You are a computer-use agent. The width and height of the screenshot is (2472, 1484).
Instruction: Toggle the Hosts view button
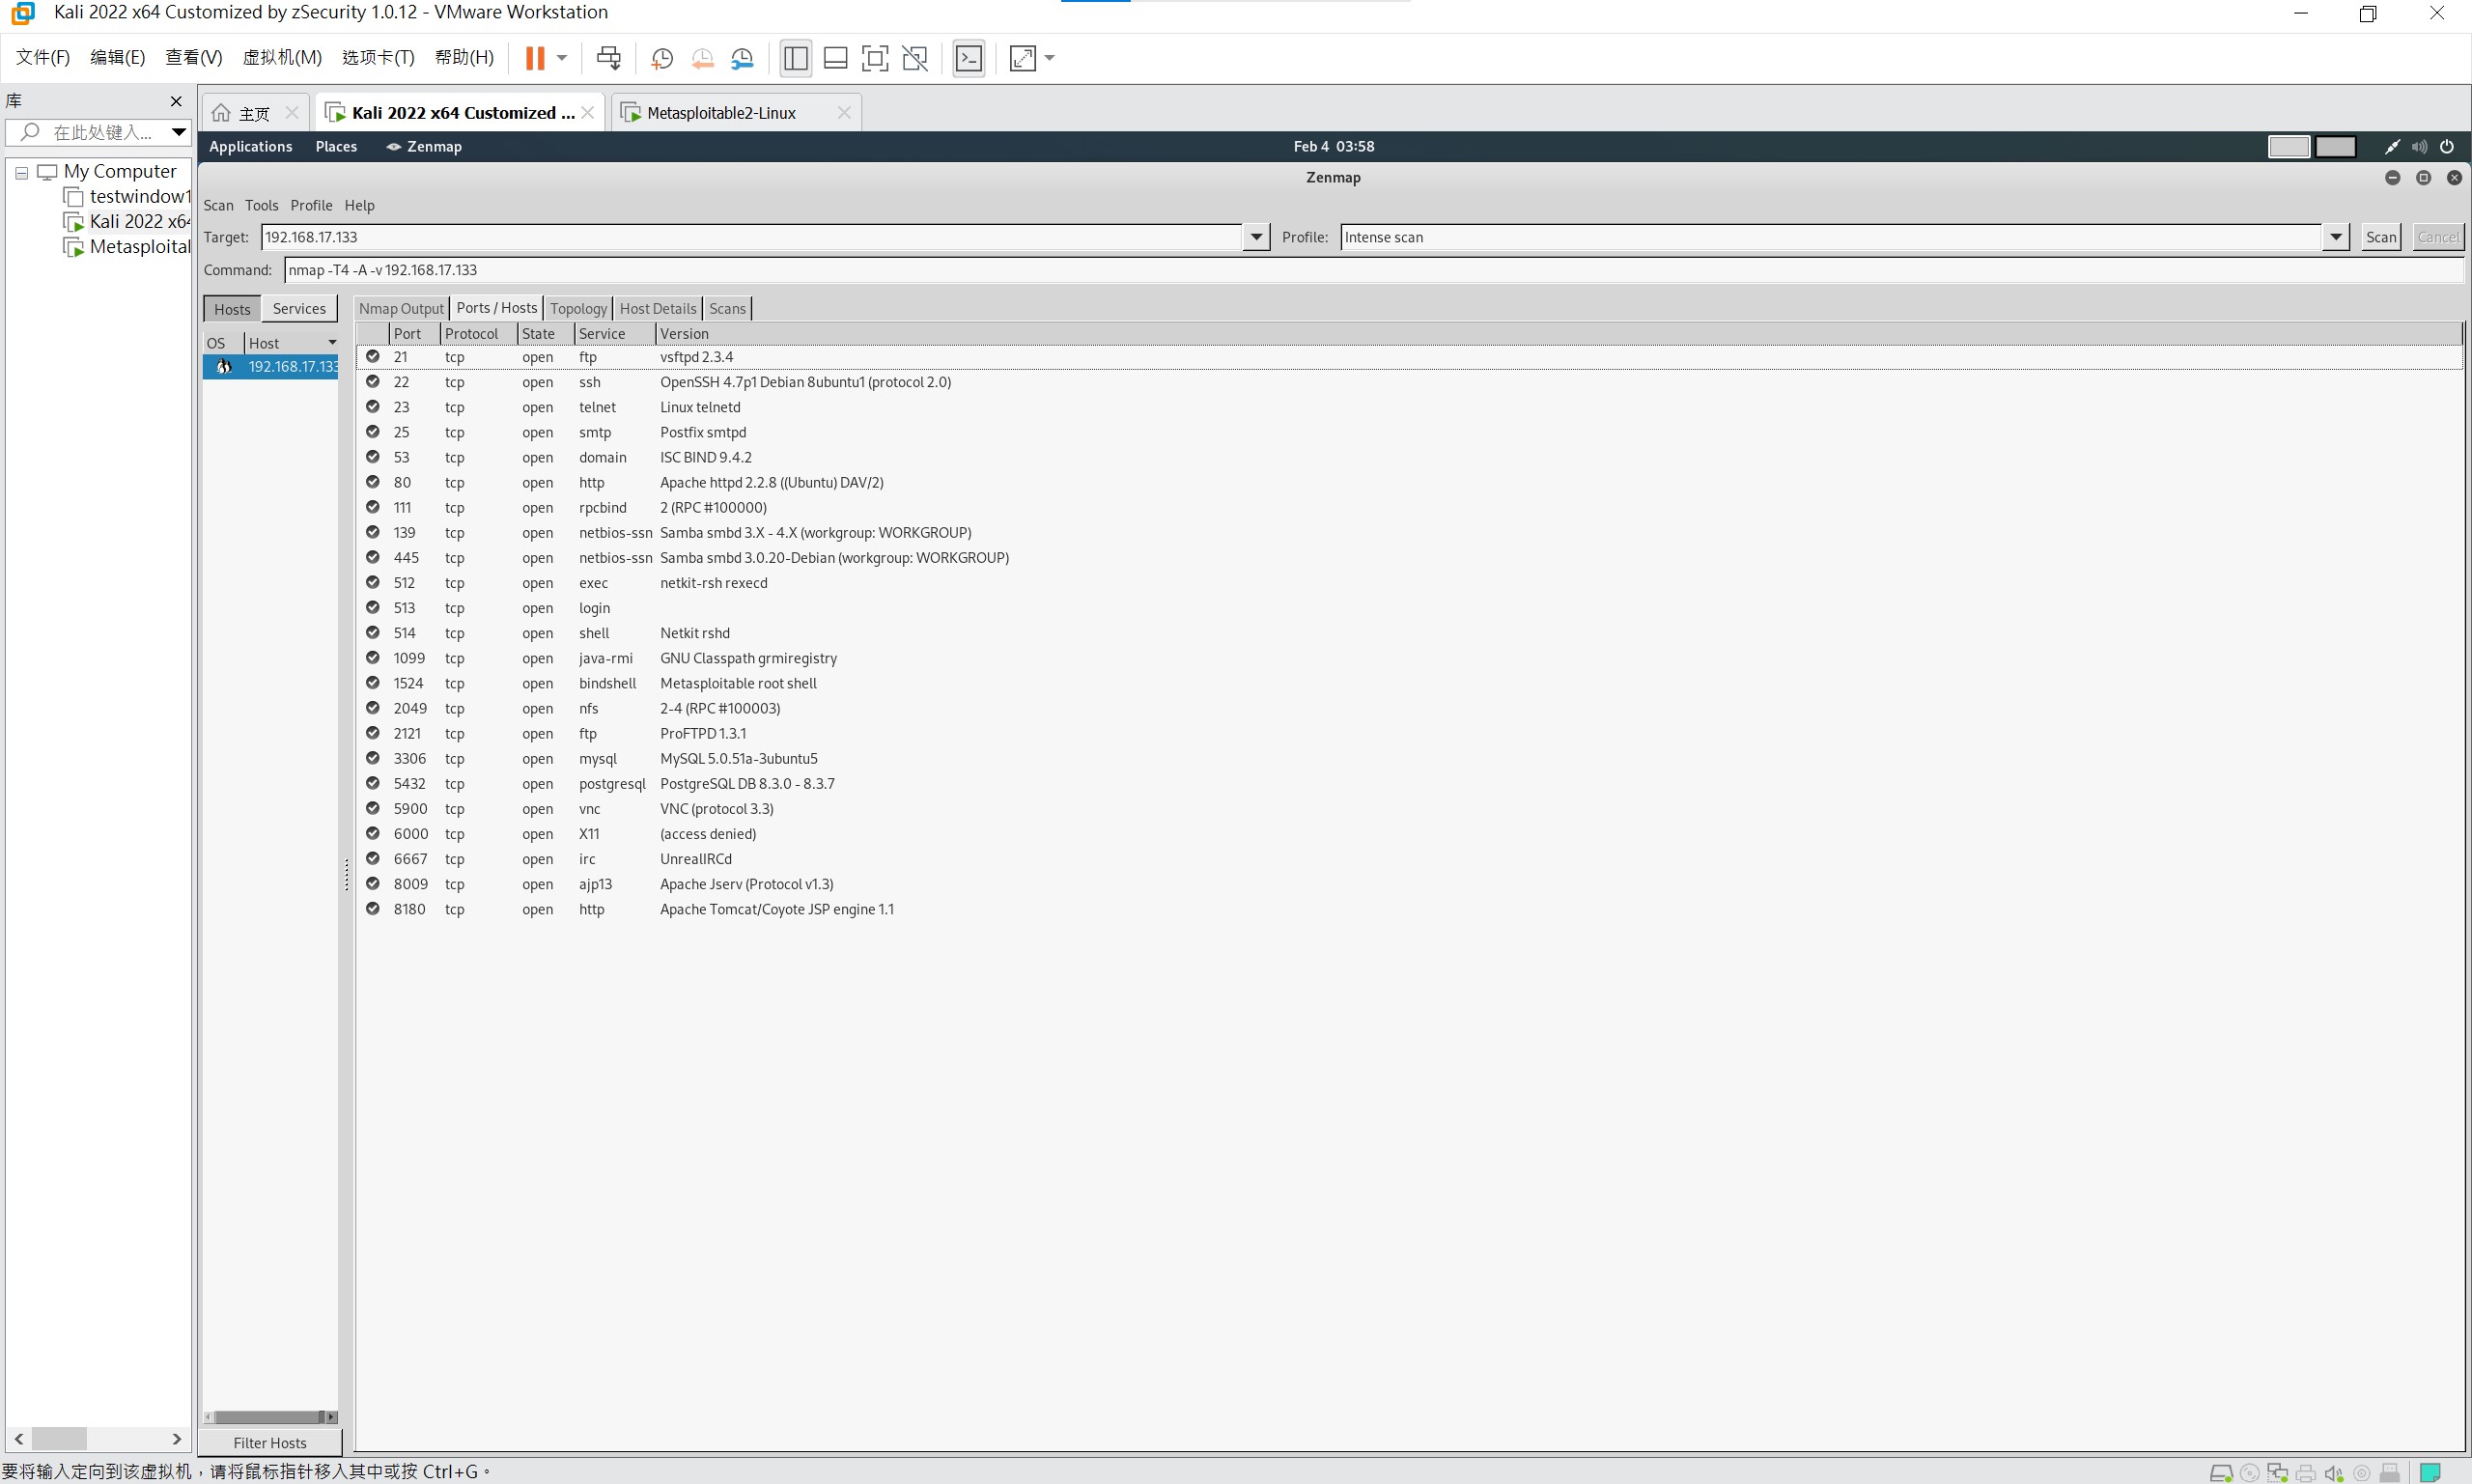pos(232,309)
